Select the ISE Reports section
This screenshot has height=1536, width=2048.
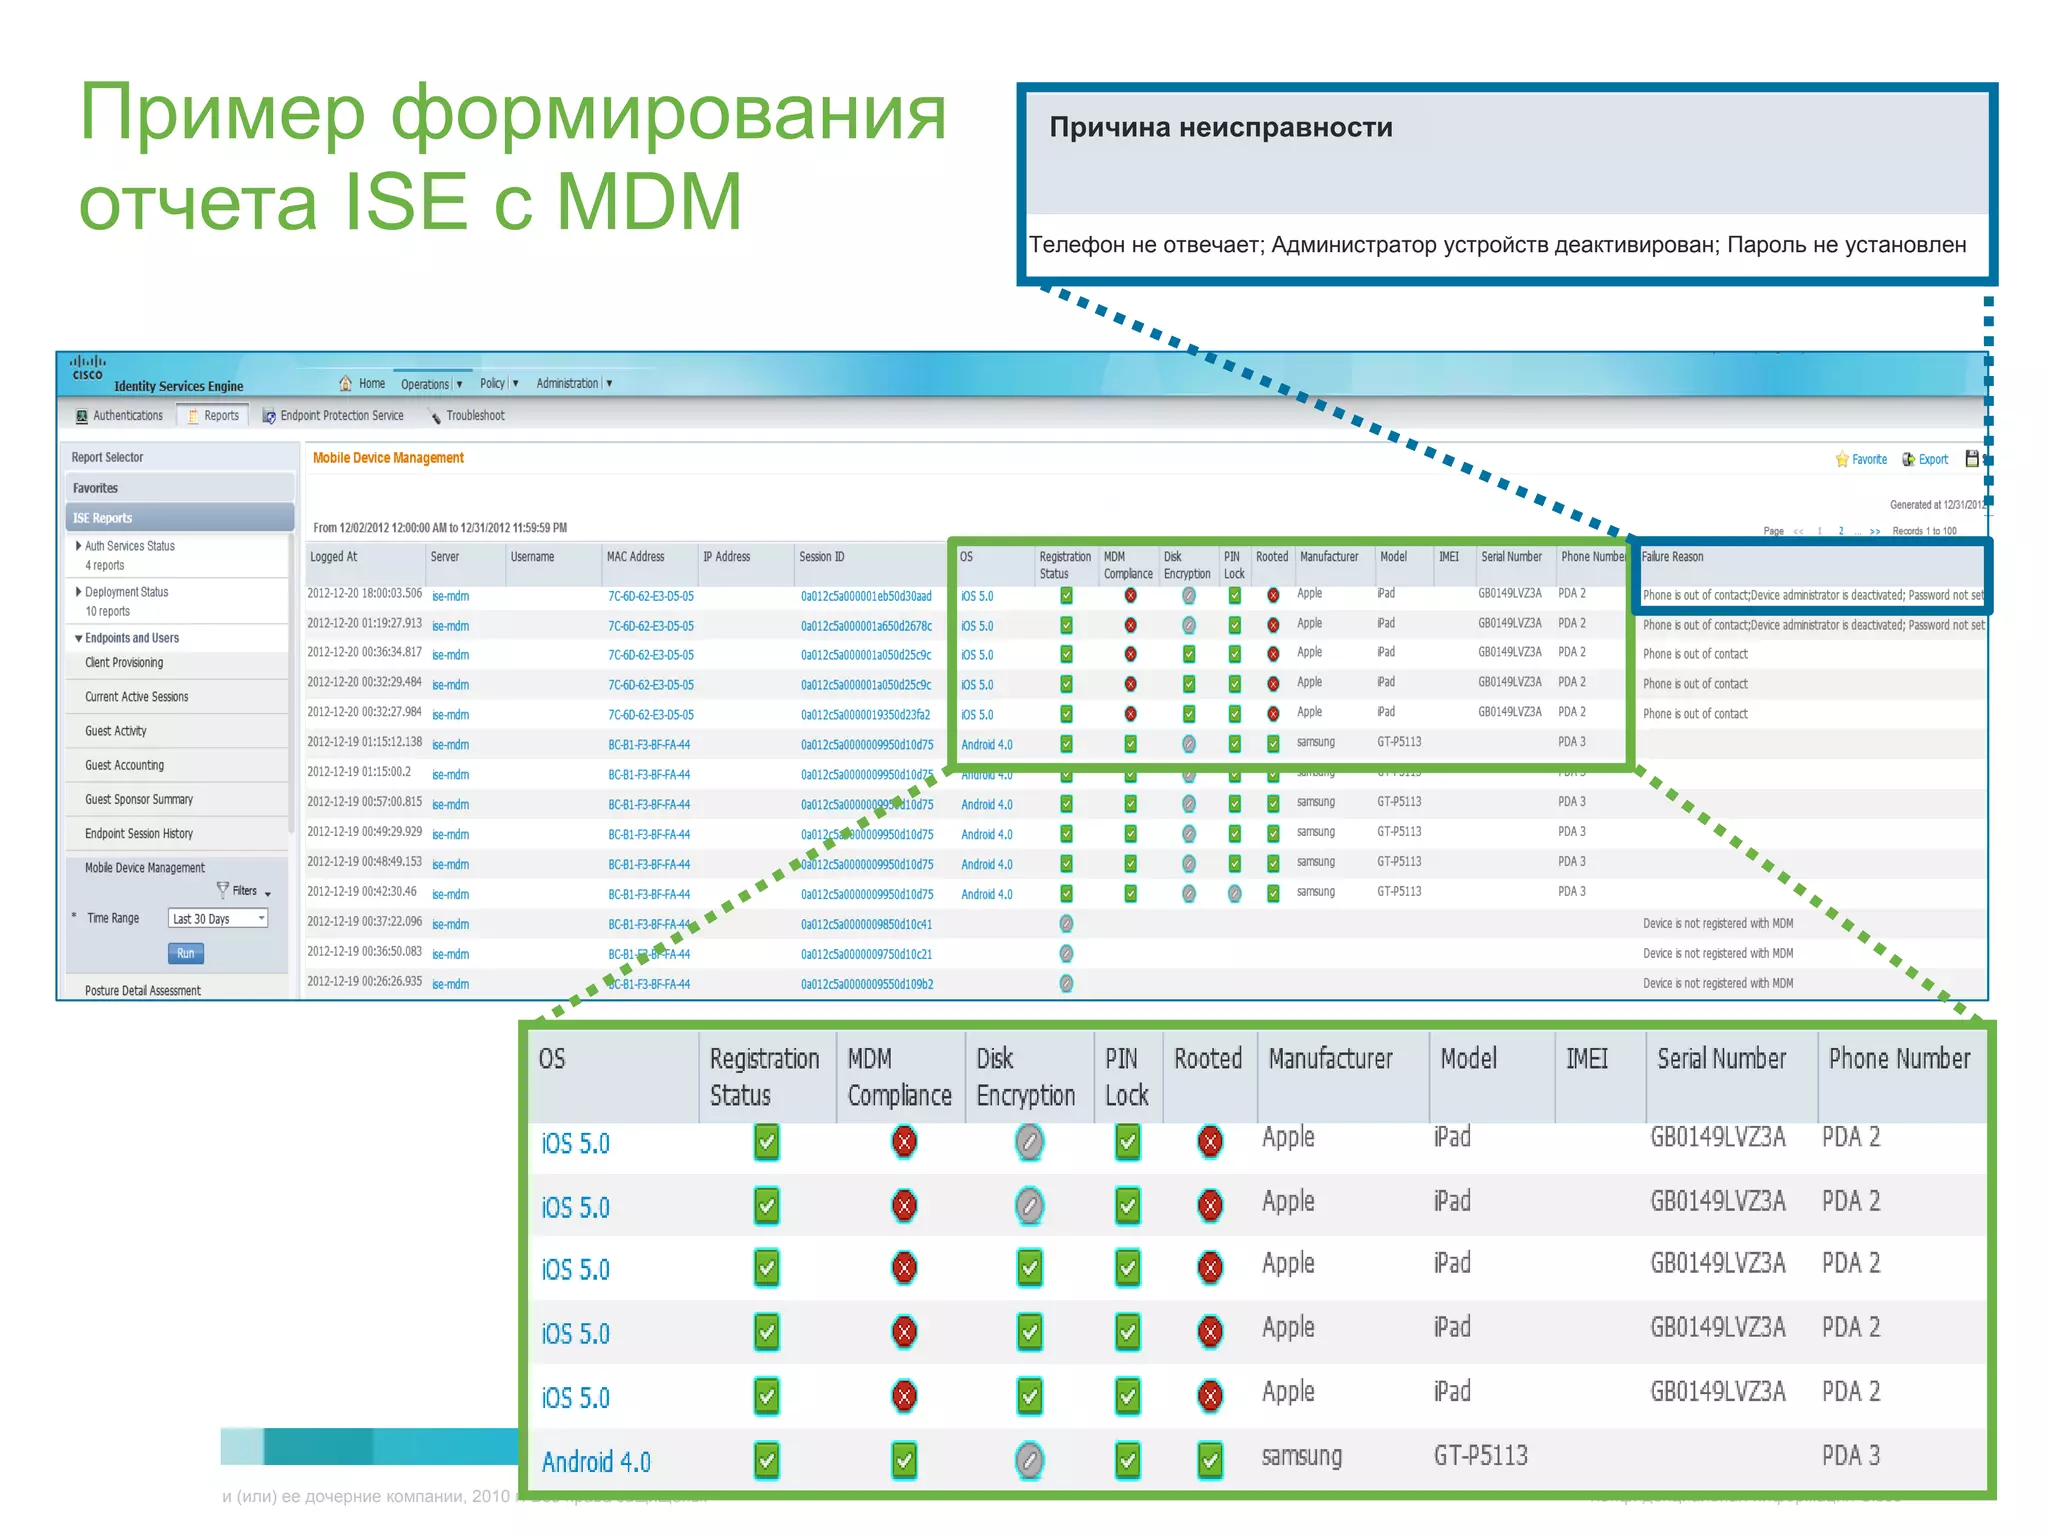pos(180,518)
